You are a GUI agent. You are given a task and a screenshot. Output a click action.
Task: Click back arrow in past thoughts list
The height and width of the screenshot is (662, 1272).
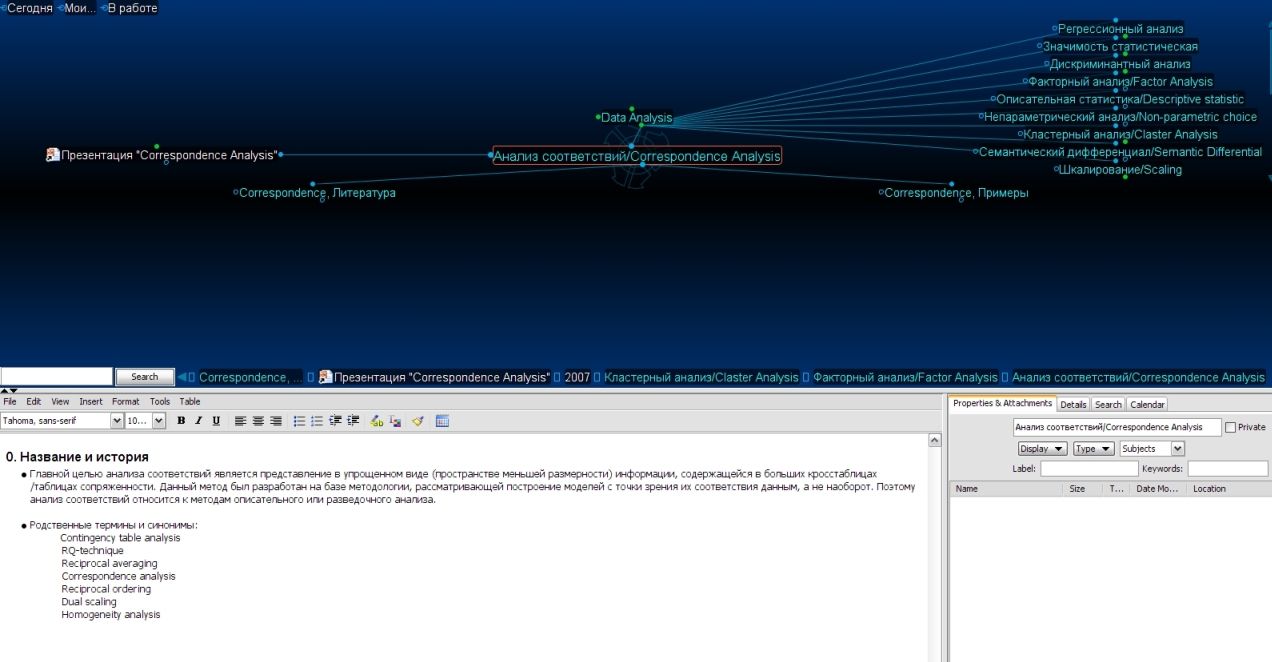point(182,377)
